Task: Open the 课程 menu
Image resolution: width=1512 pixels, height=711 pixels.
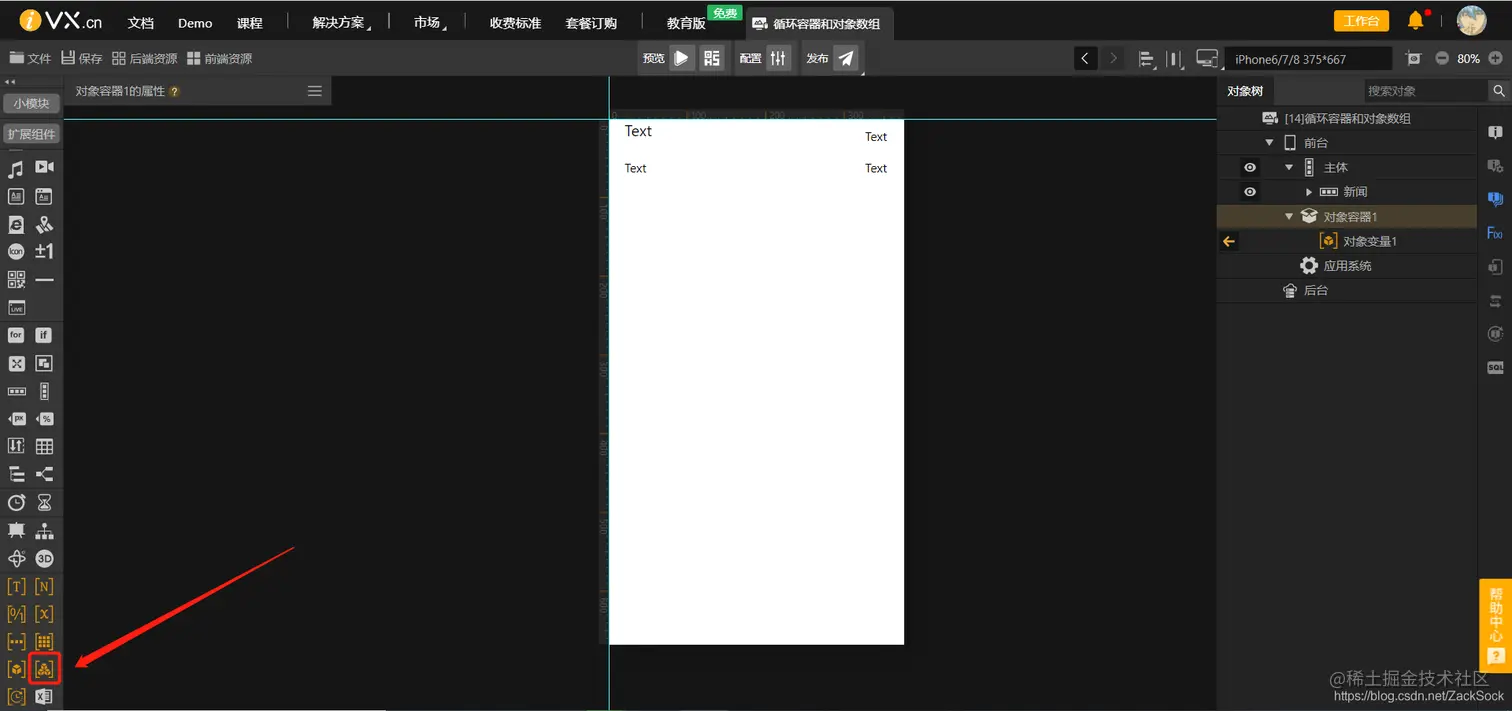Action: [250, 23]
